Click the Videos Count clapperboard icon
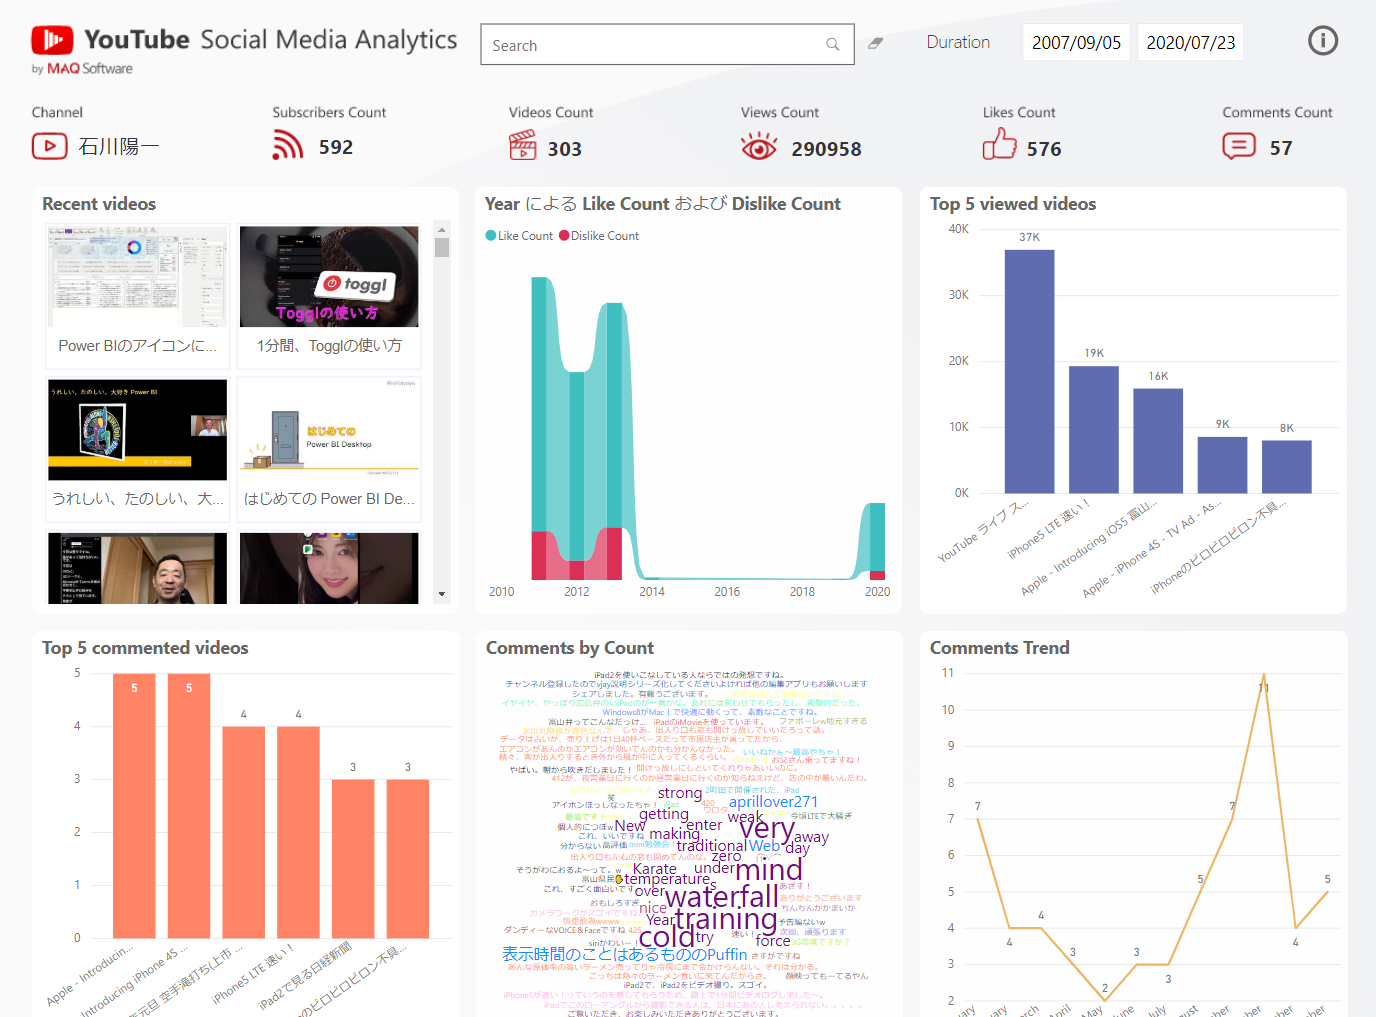 523,146
